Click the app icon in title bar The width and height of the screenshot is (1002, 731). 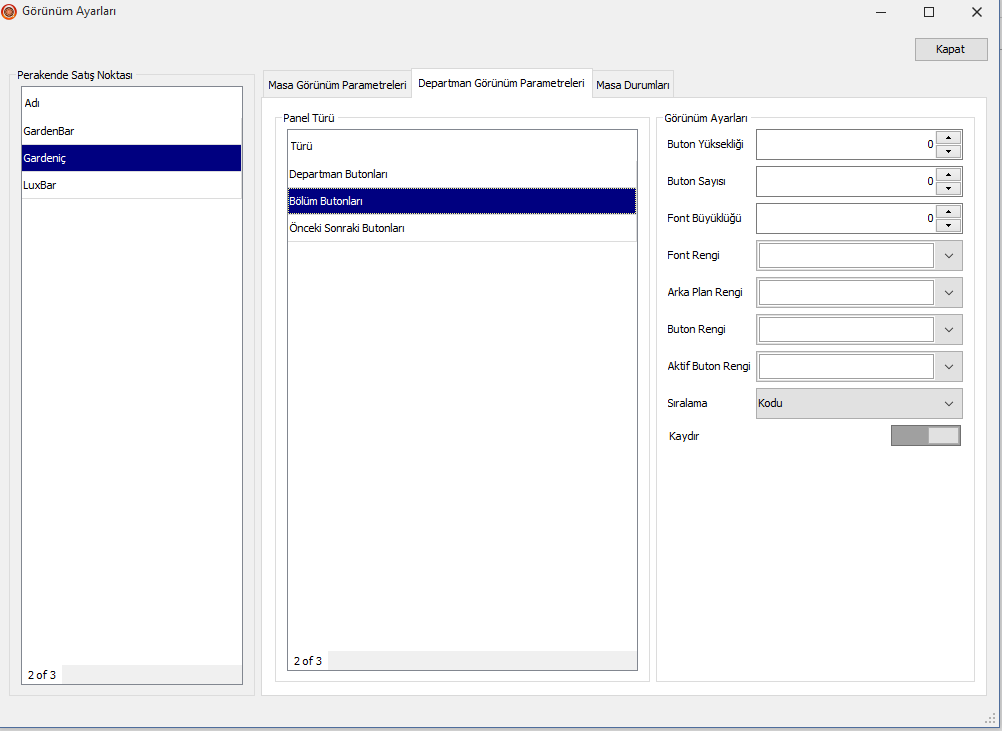(x=9, y=12)
